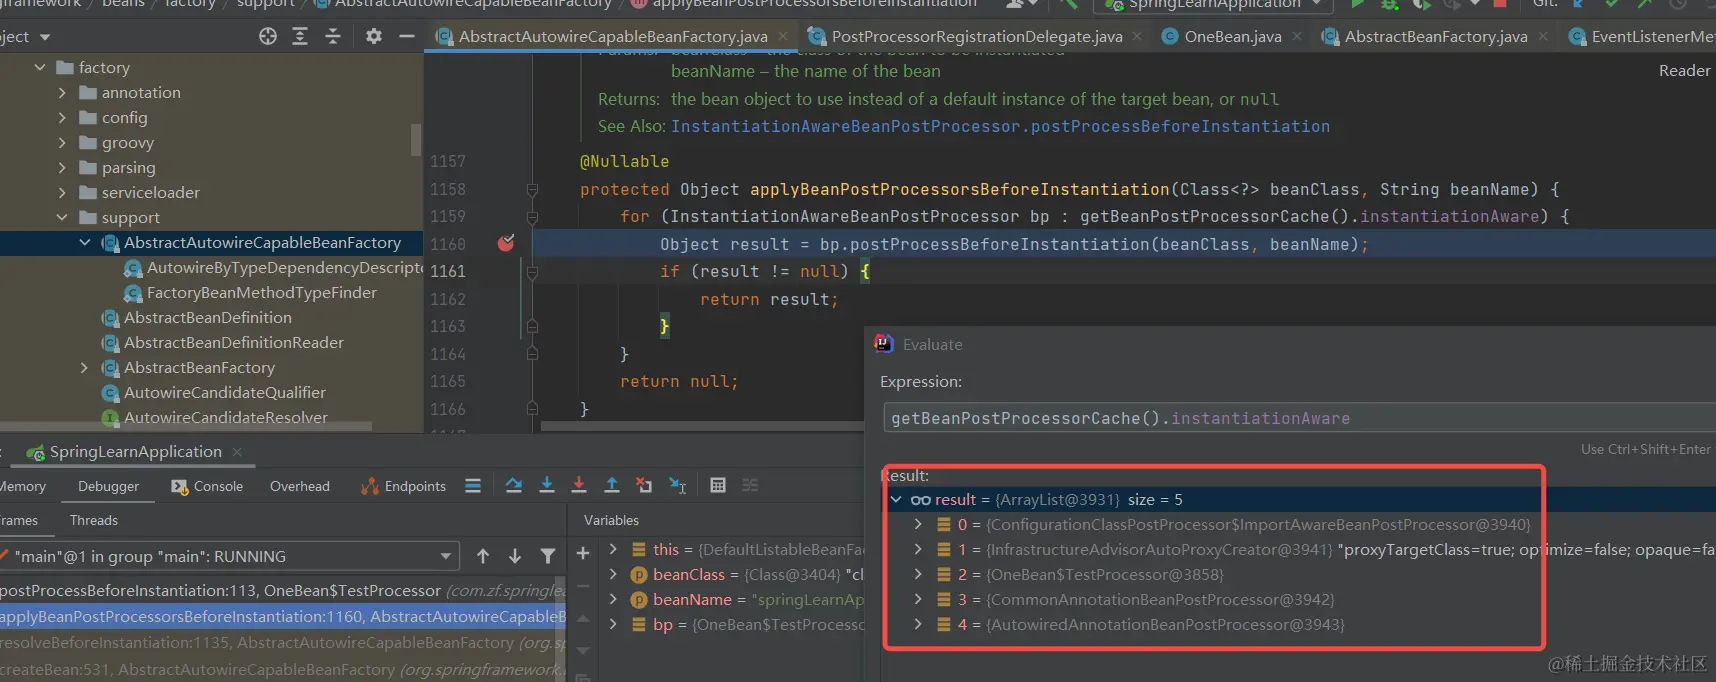This screenshot has height=682, width=1716.
Task: Collapse AbstractAutowireCapableBeanFactory tree node
Action: point(85,243)
